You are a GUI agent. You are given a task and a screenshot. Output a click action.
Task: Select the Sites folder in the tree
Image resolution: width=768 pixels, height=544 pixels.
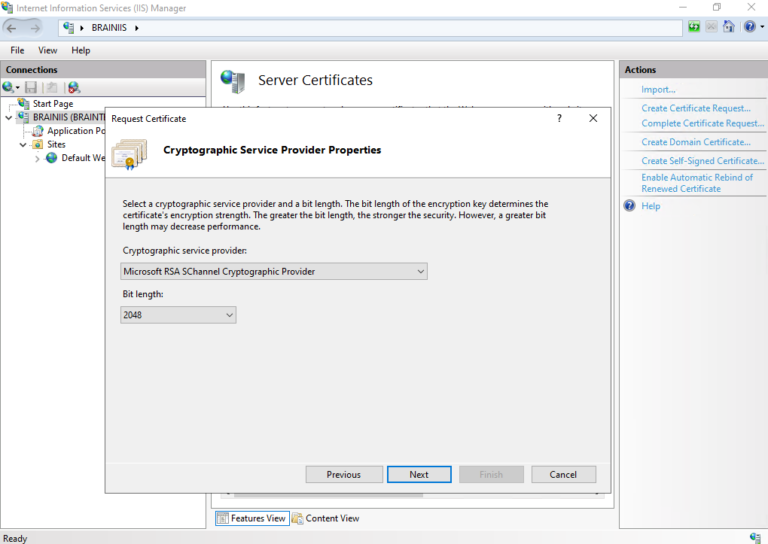(56, 144)
